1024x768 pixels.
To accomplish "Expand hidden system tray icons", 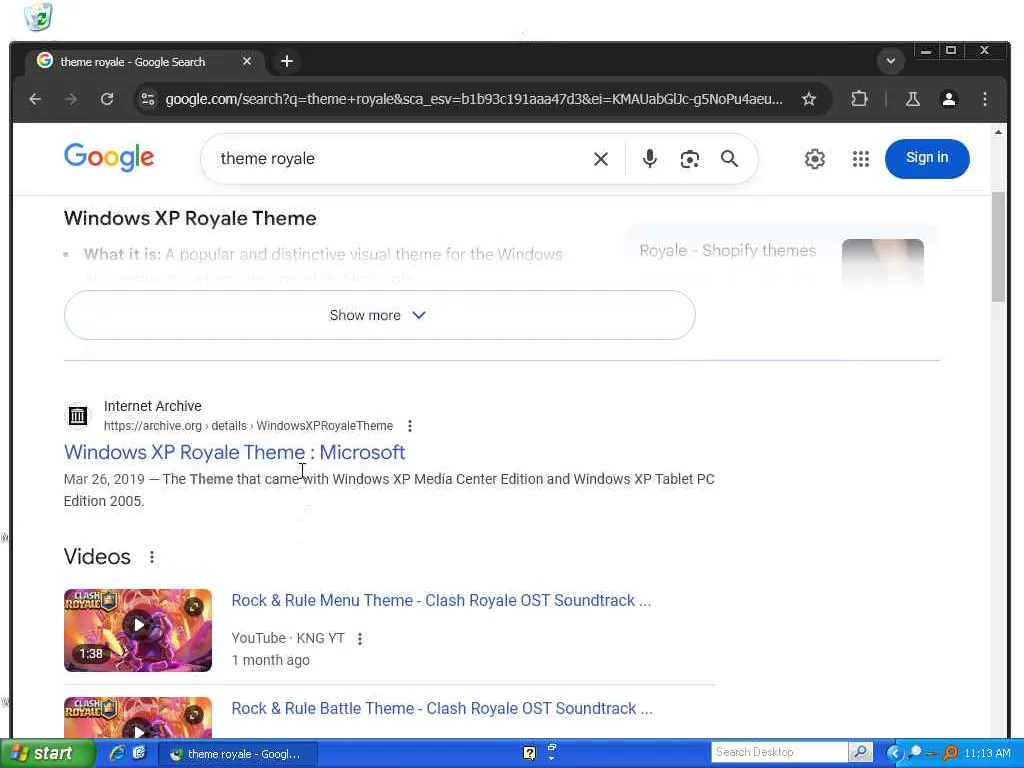I will [894, 753].
